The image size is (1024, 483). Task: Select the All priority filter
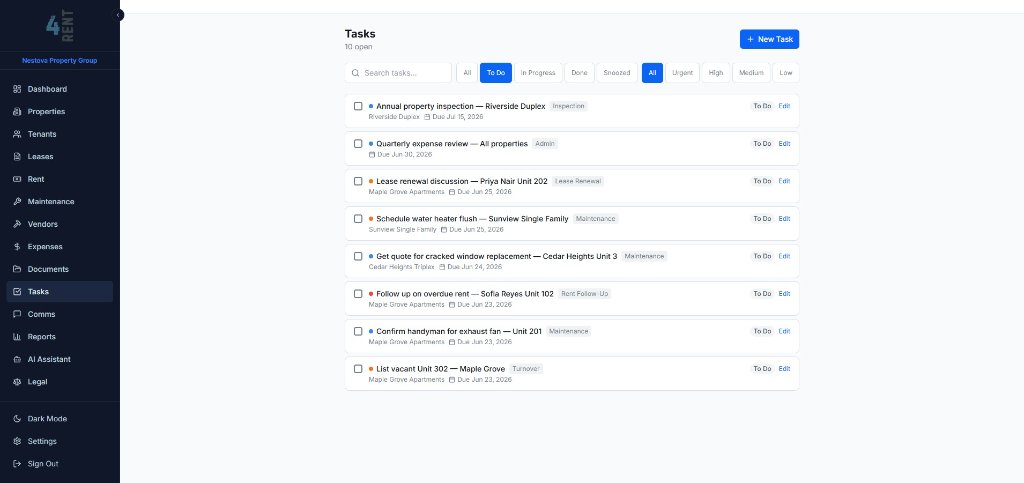[x=652, y=73]
